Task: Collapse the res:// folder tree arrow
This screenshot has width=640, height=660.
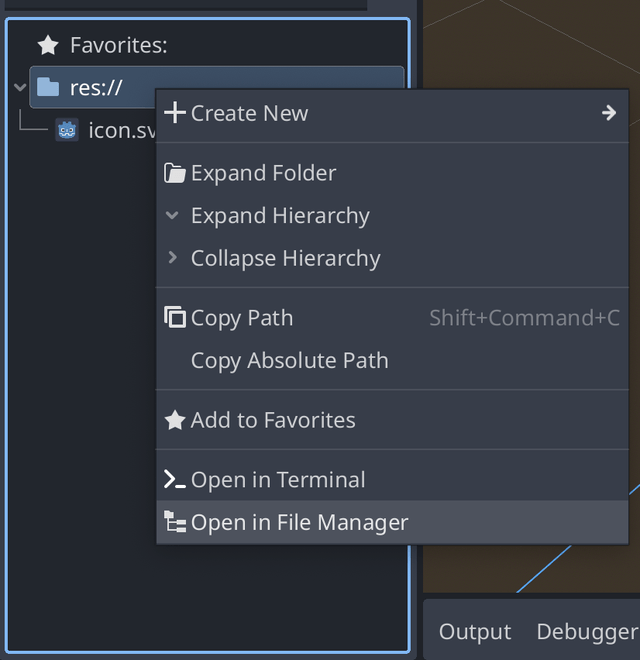Action: click(20, 88)
